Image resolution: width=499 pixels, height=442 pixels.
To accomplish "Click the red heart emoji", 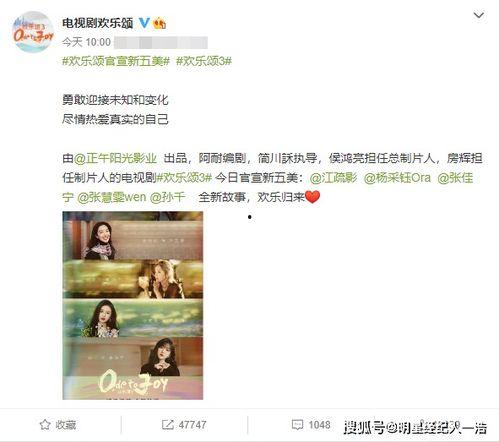I will [312, 197].
